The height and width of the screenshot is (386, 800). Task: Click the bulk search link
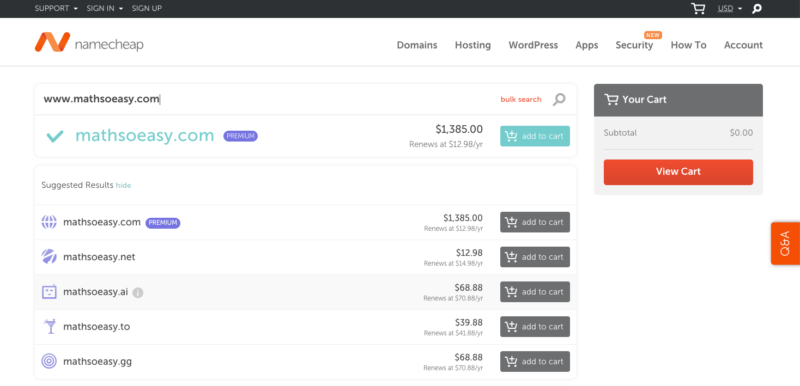(x=521, y=99)
